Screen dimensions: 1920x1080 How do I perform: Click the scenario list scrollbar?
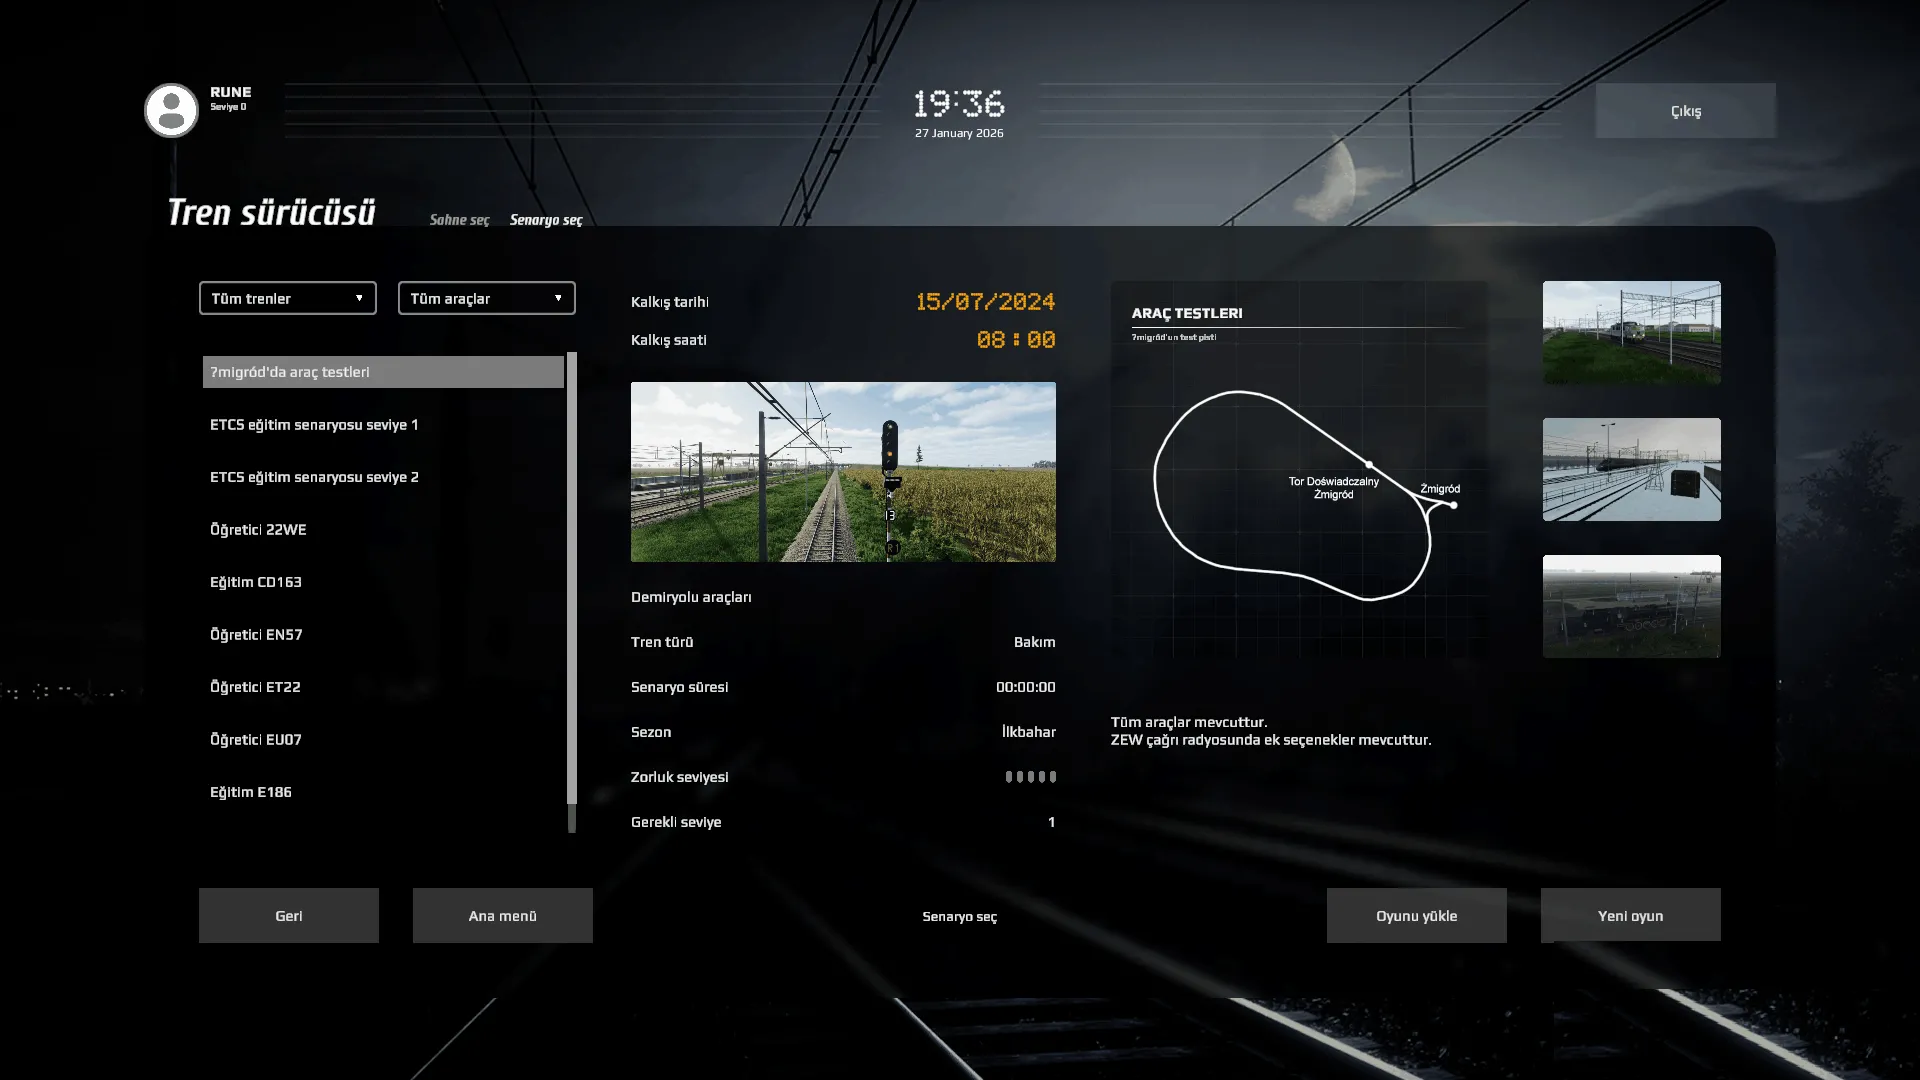pos(572,580)
